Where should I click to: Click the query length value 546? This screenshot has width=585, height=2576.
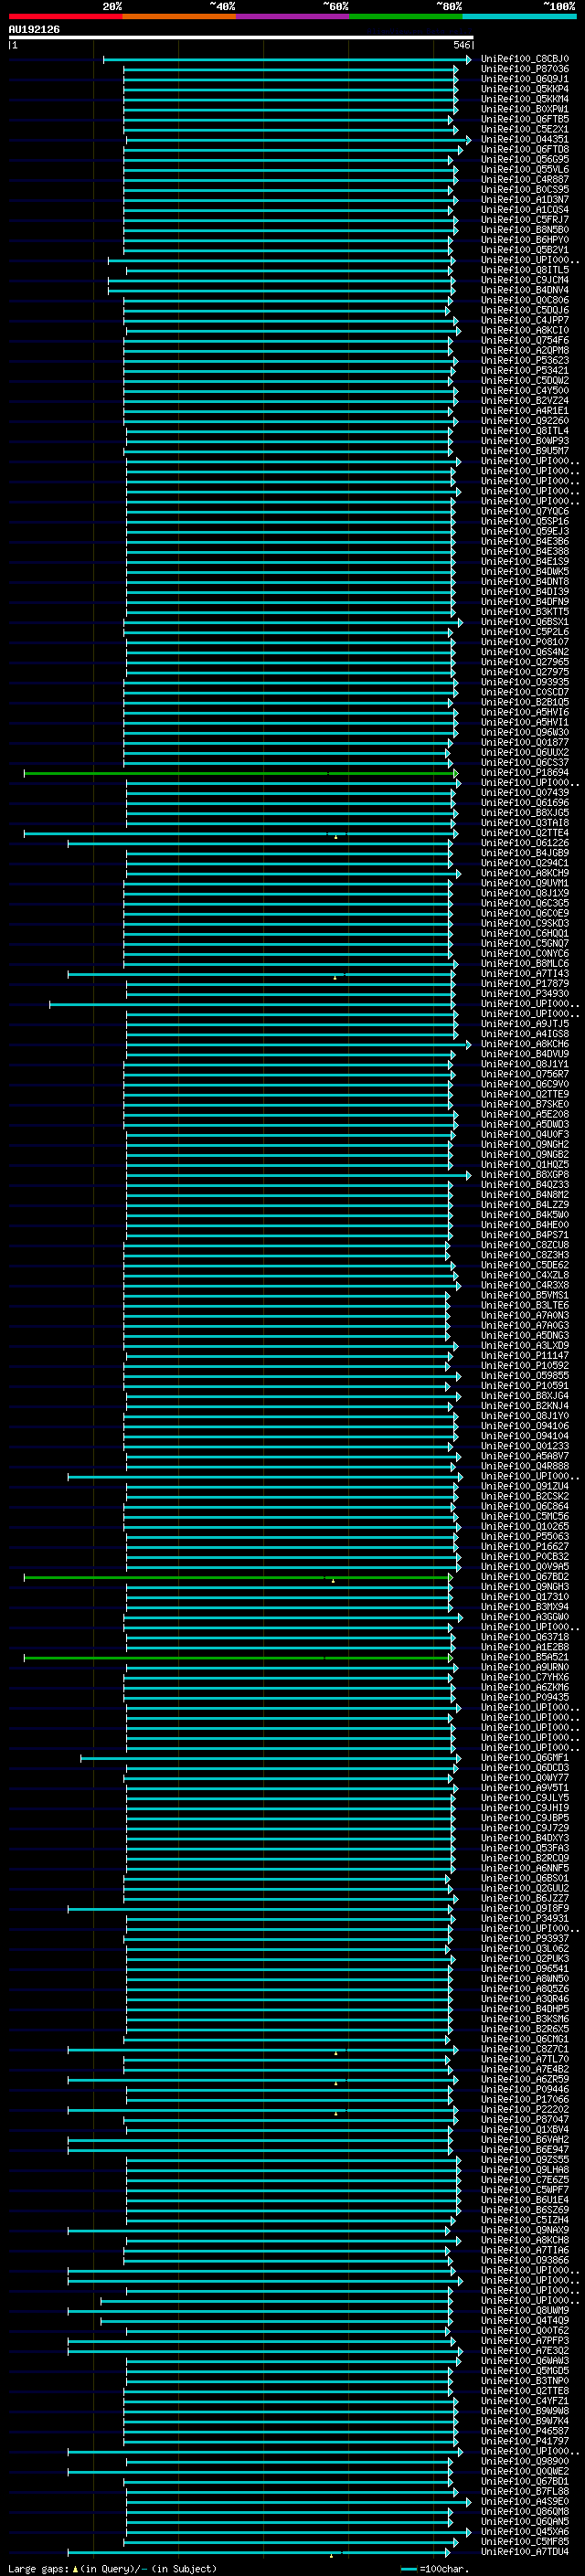461,45
